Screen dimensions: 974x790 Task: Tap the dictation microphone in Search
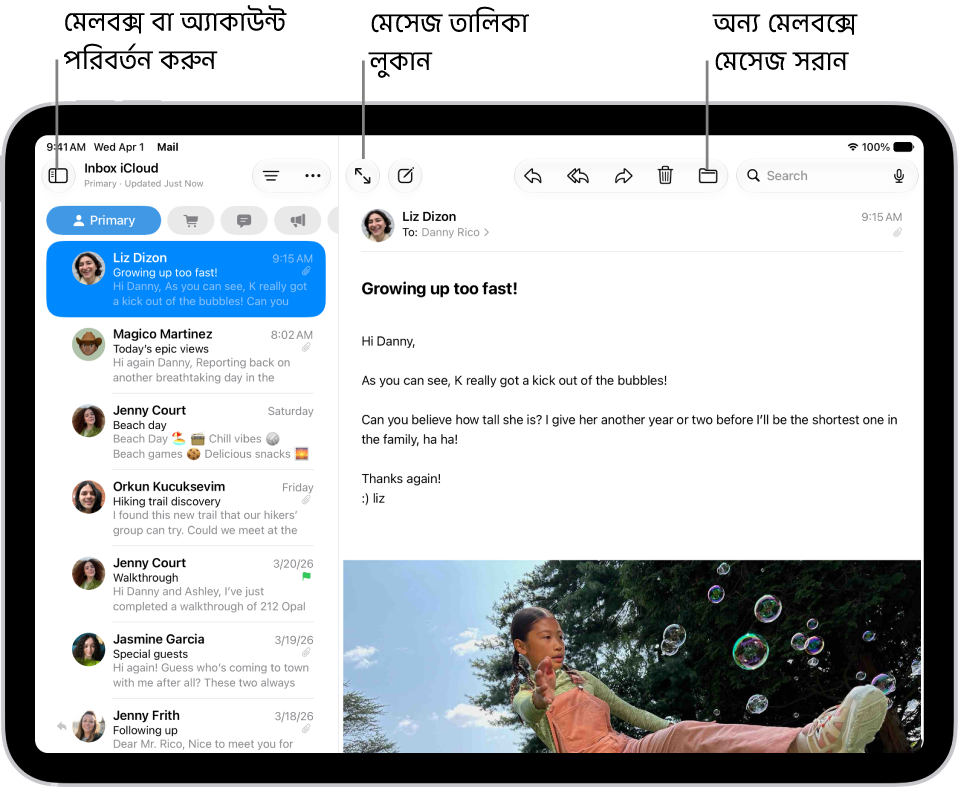898,176
